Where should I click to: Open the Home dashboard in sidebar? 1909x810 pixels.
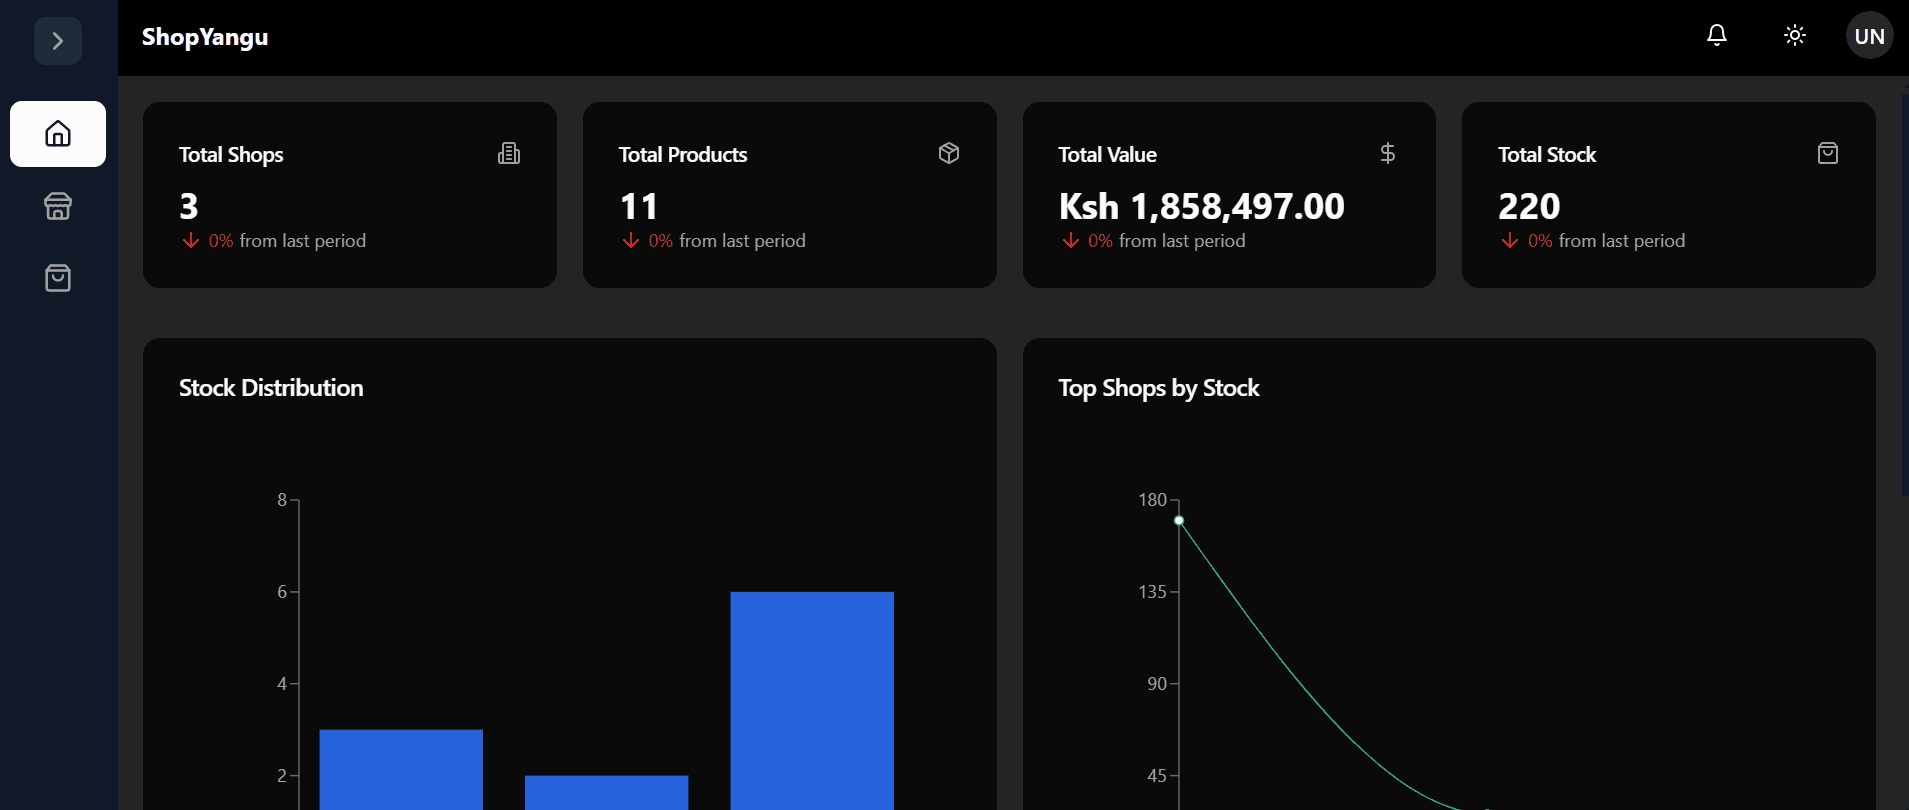pos(58,134)
